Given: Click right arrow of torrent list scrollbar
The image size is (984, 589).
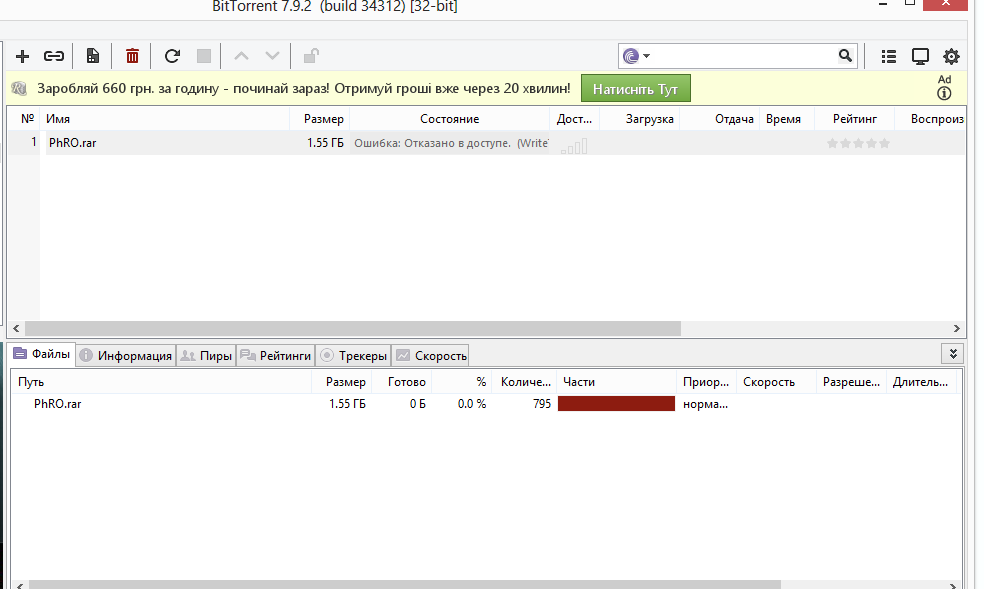Looking at the screenshot, I should click(956, 329).
